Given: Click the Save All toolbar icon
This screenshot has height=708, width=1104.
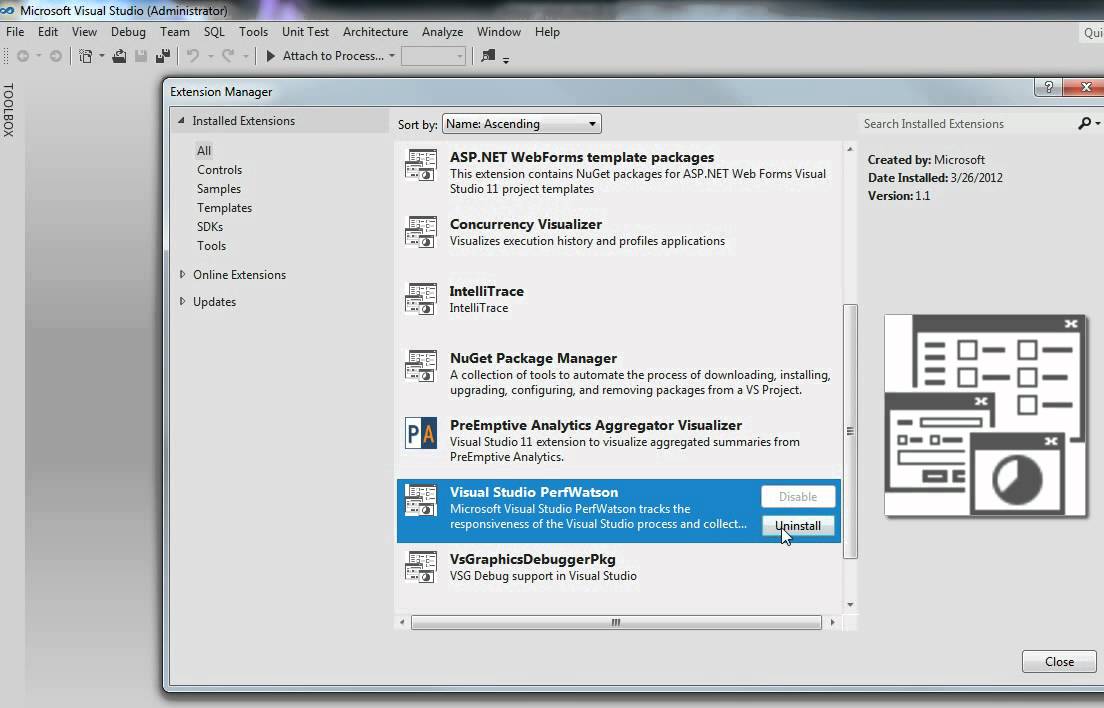Looking at the screenshot, I should [163, 56].
